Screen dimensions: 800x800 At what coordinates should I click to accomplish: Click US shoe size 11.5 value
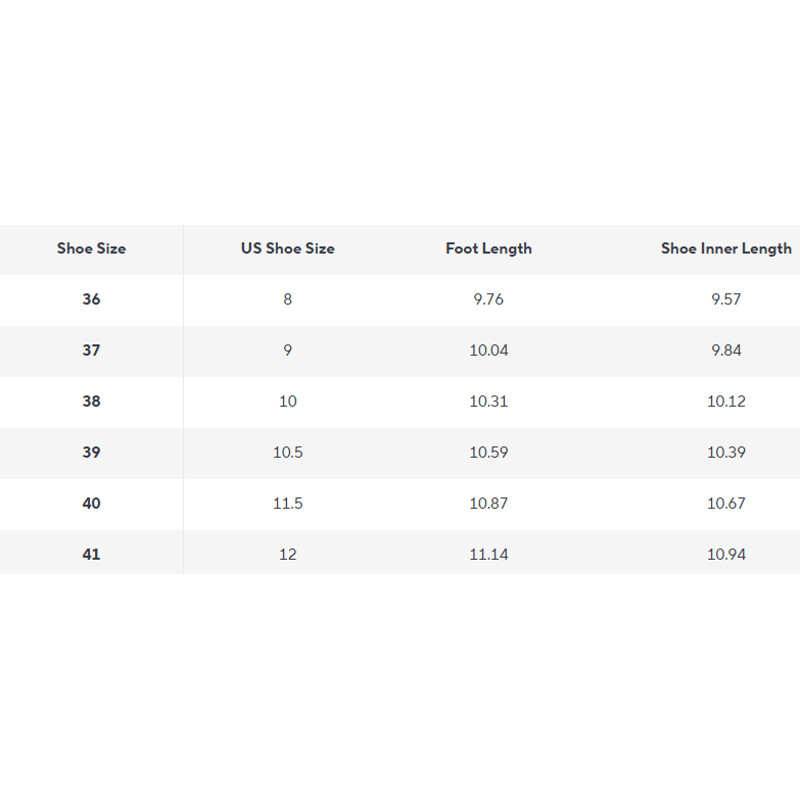287,503
